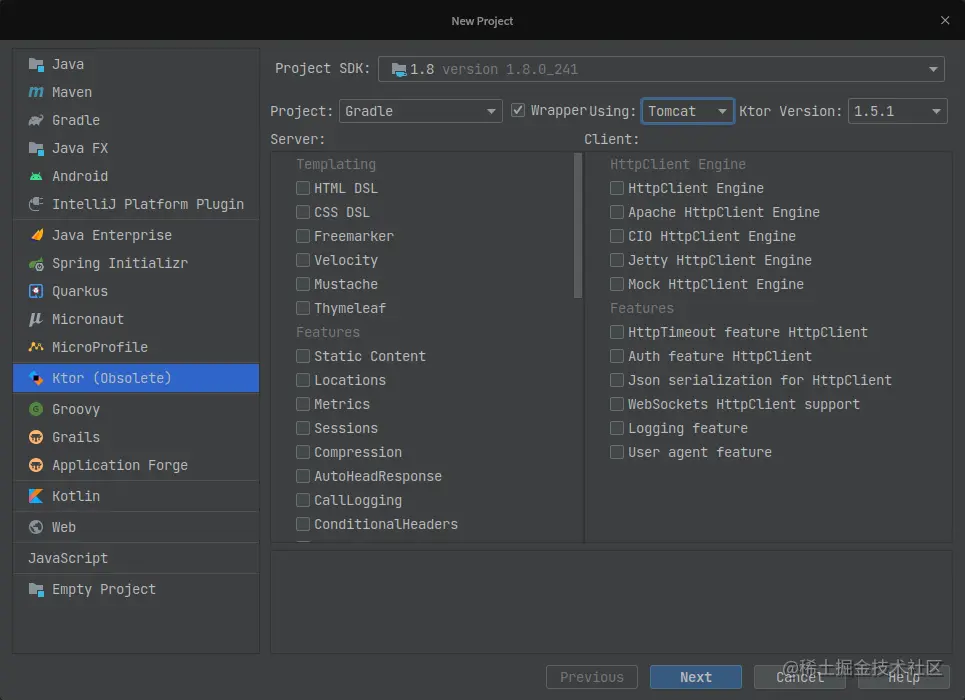Enable the HTML DSL checkbox
The width and height of the screenshot is (965, 700).
pyautogui.click(x=303, y=188)
